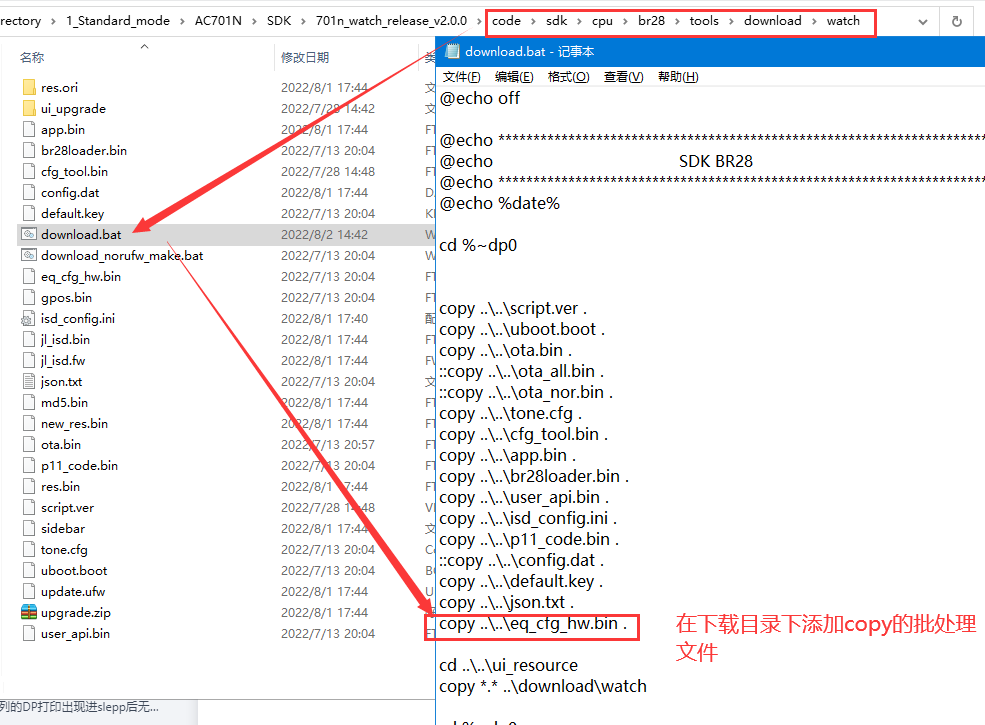The height and width of the screenshot is (725, 985).
Task: Click the uboot.boot file icon
Action: [x=29, y=570]
